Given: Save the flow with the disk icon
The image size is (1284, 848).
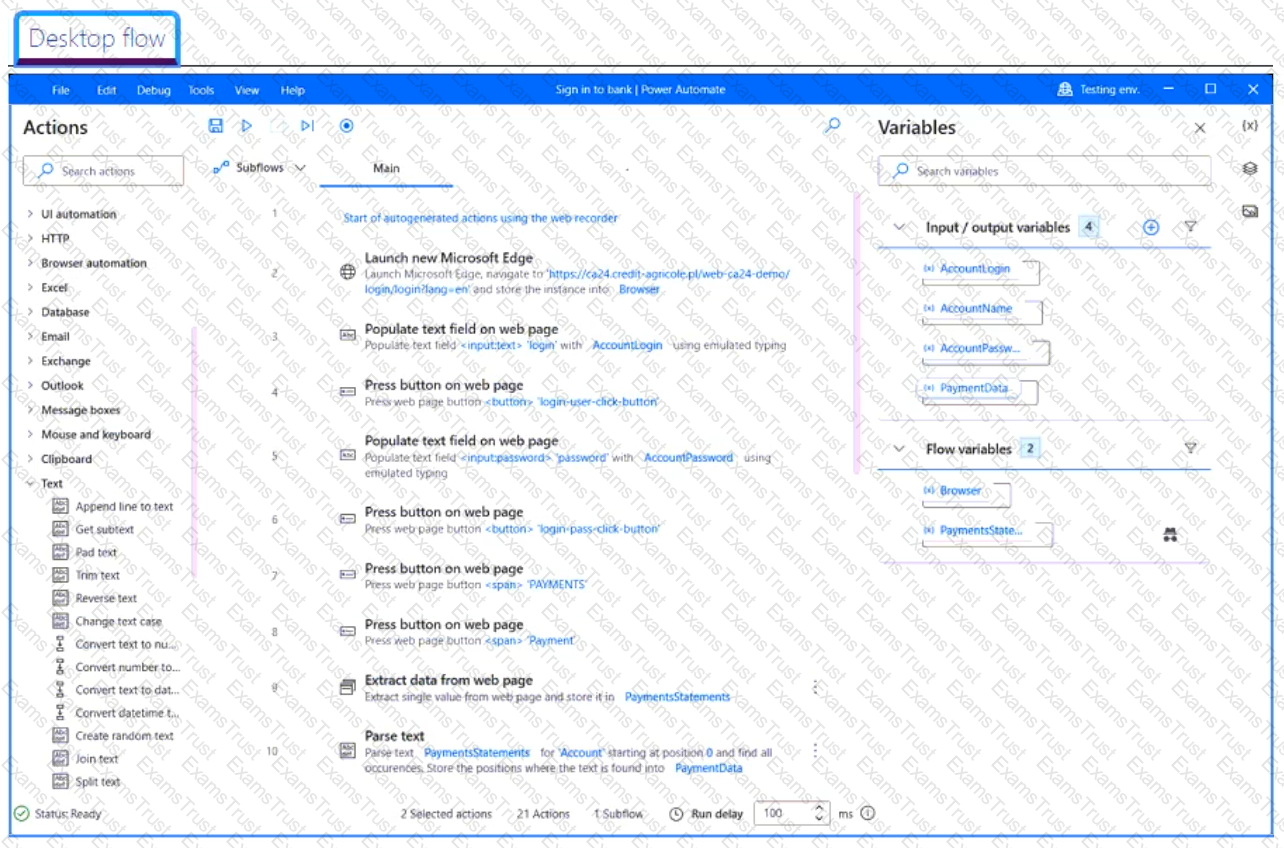Looking at the screenshot, I should (215, 126).
